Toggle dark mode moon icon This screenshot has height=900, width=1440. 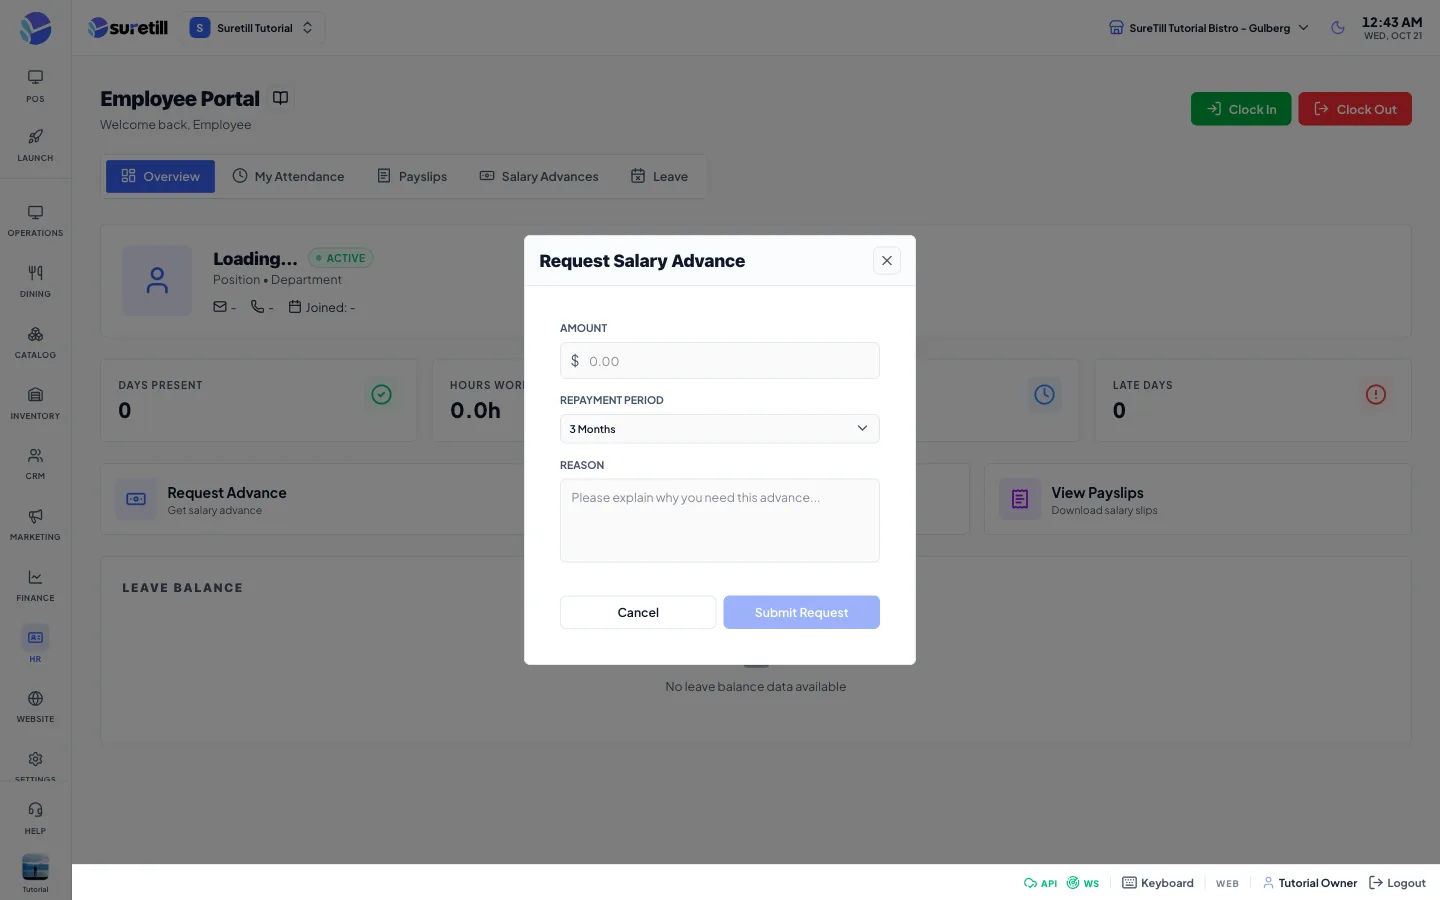point(1338,28)
